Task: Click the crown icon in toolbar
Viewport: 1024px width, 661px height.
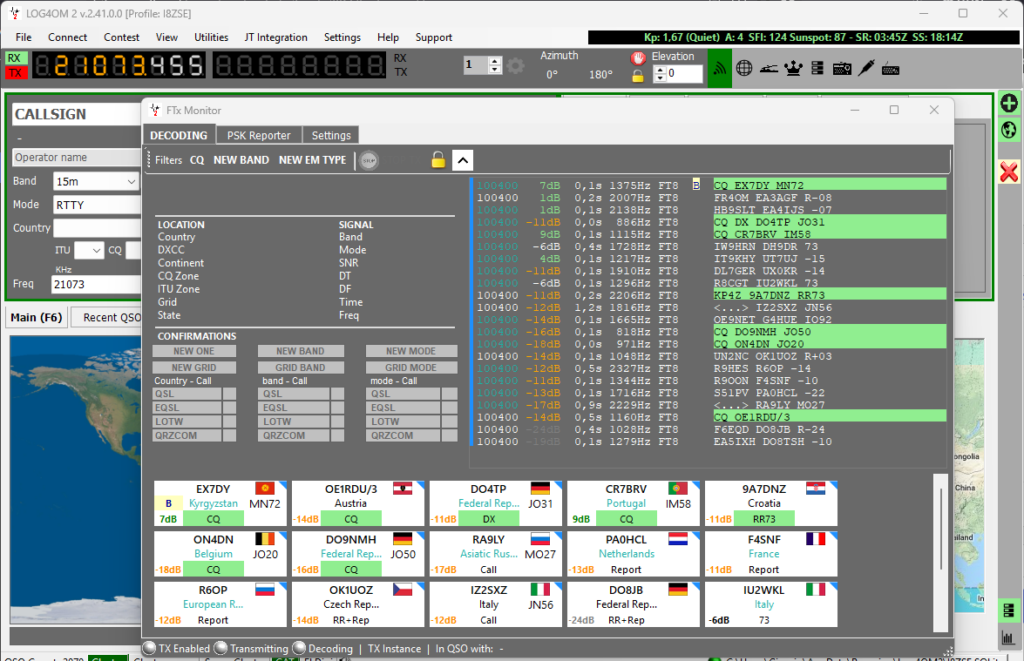Action: tap(793, 68)
